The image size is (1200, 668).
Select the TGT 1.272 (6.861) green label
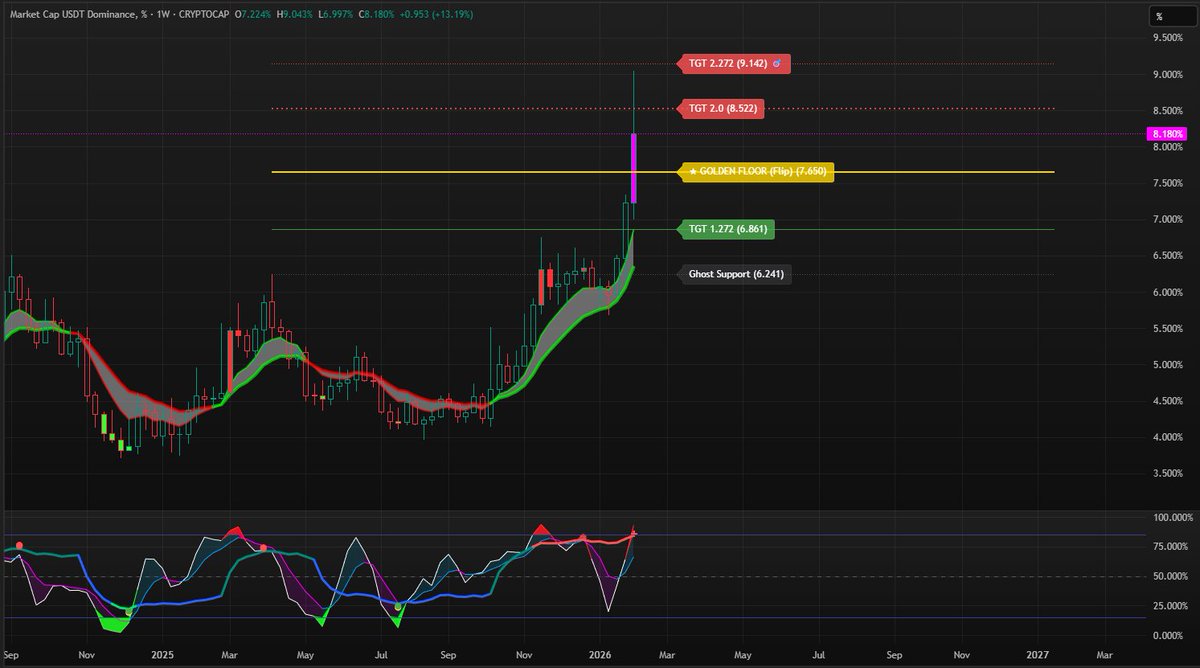pyautogui.click(x=726, y=230)
